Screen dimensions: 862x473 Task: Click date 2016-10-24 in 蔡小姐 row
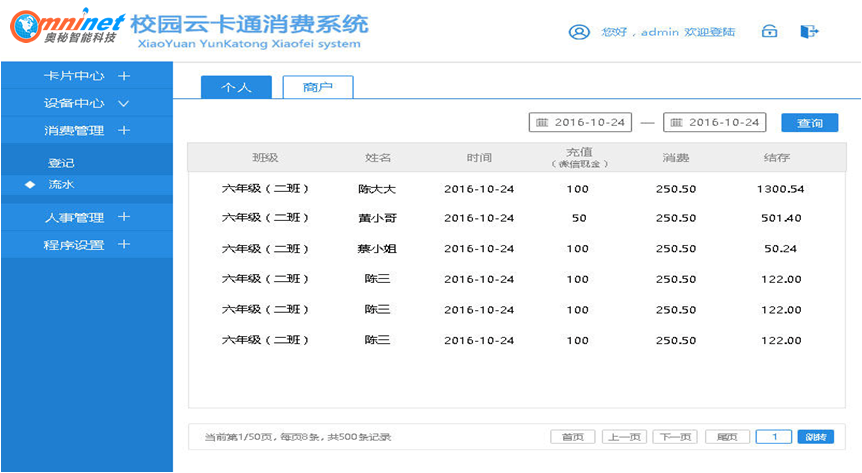[479, 249]
